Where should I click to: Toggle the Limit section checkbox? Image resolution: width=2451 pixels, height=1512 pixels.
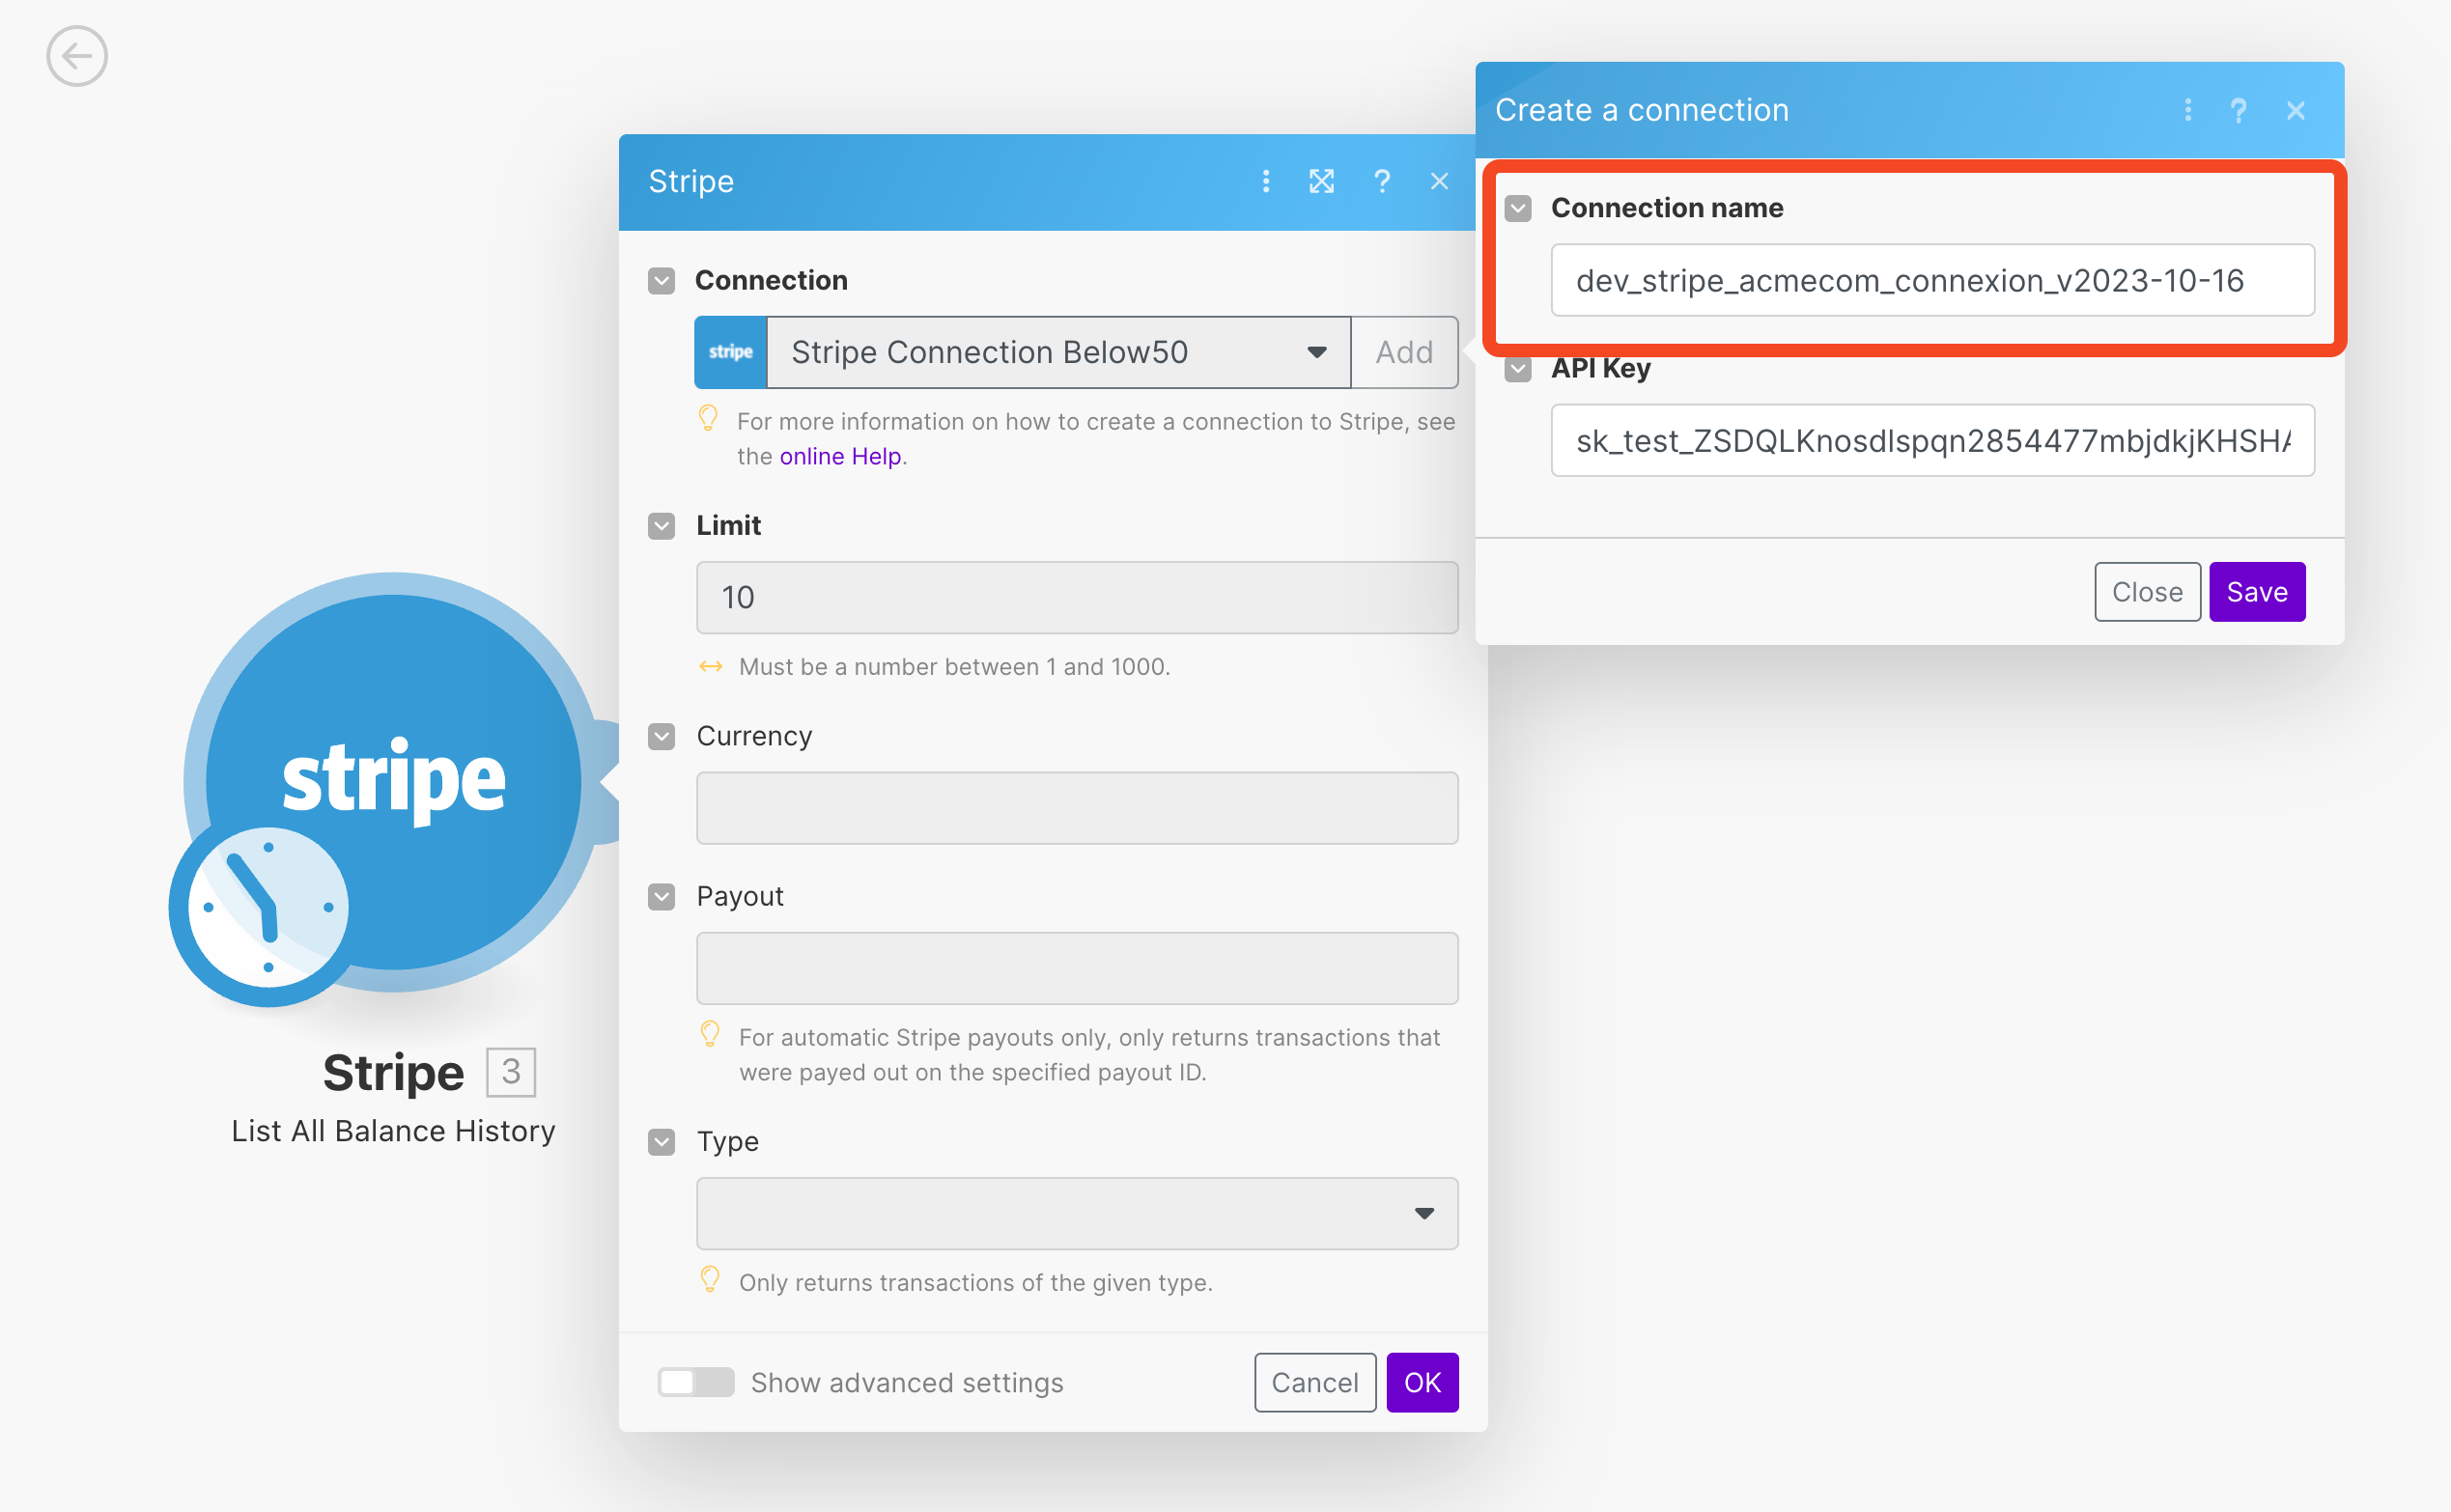coord(663,525)
